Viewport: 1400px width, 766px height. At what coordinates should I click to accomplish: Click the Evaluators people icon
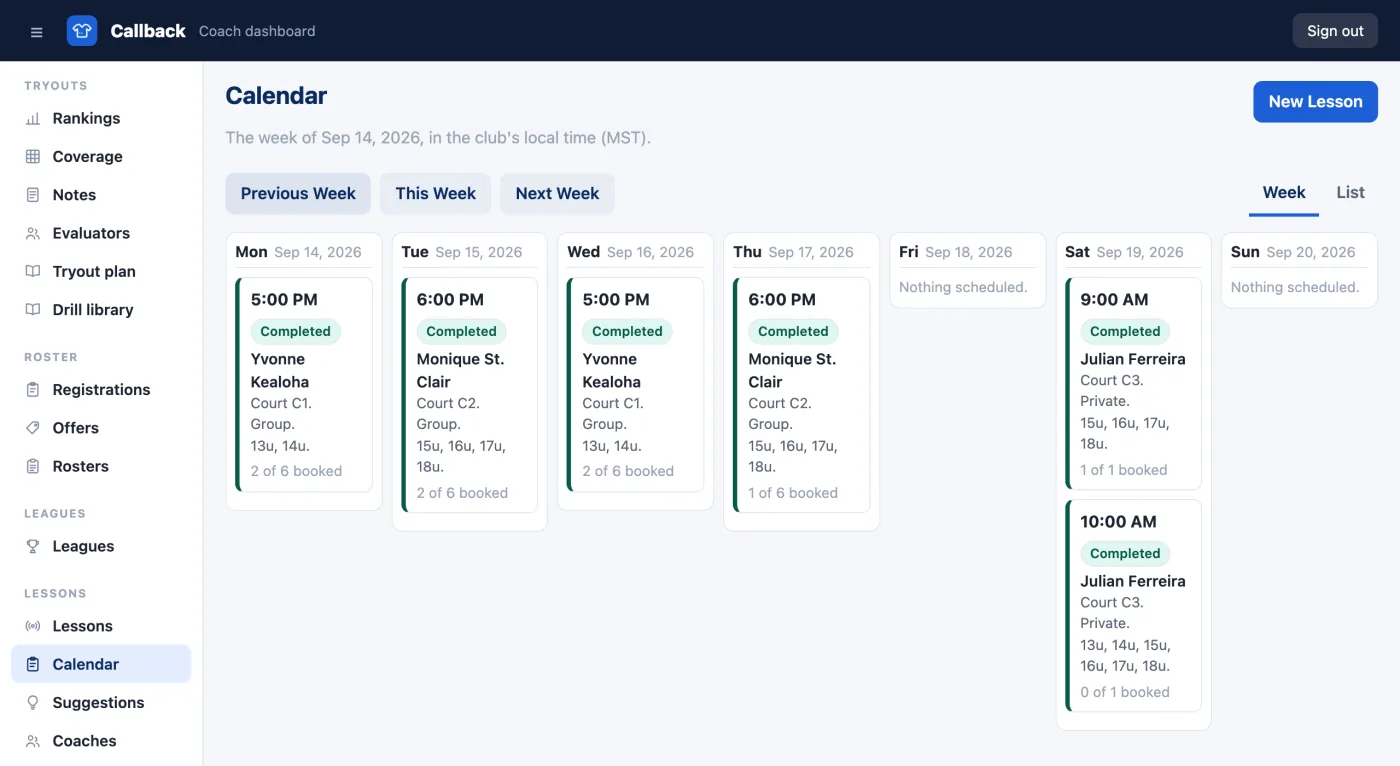[33, 233]
